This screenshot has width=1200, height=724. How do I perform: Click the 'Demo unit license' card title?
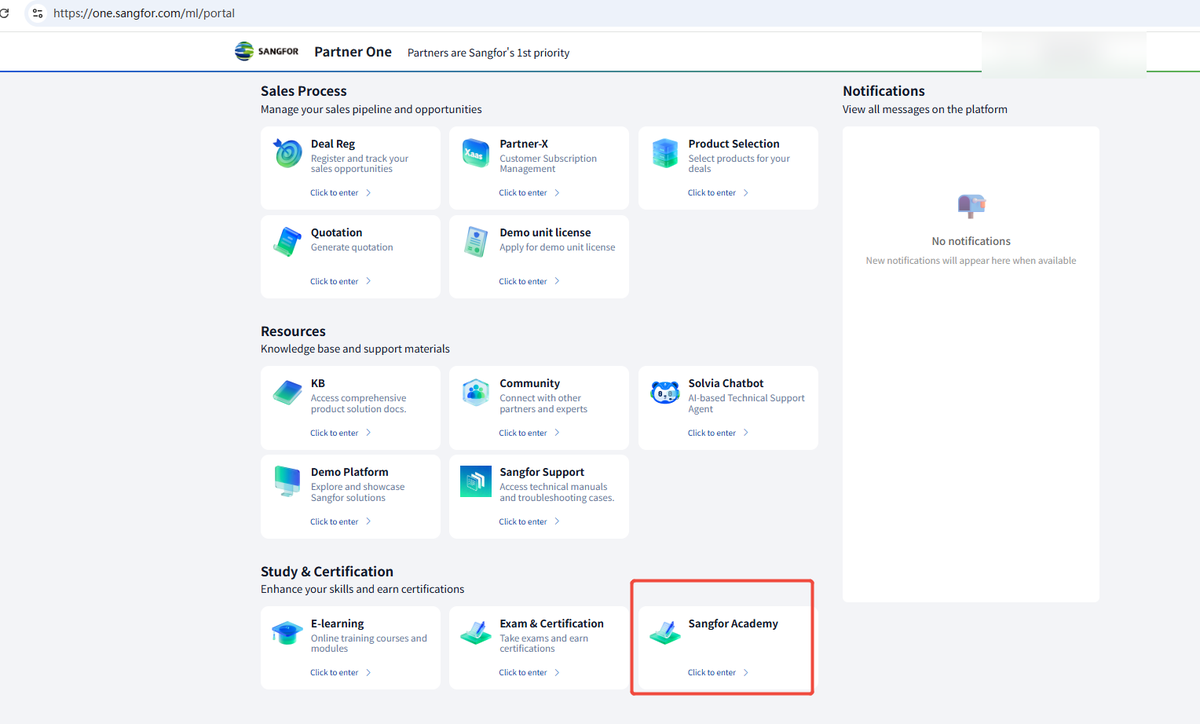(x=545, y=233)
